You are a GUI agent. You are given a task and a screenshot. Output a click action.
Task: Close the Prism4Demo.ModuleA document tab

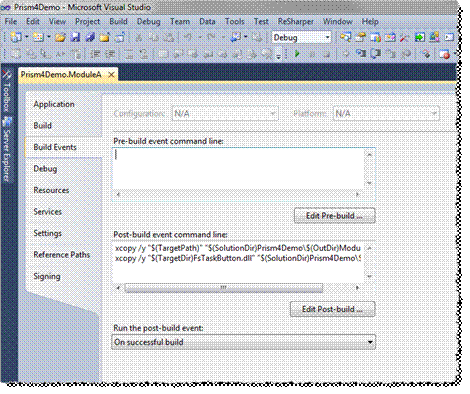111,74
